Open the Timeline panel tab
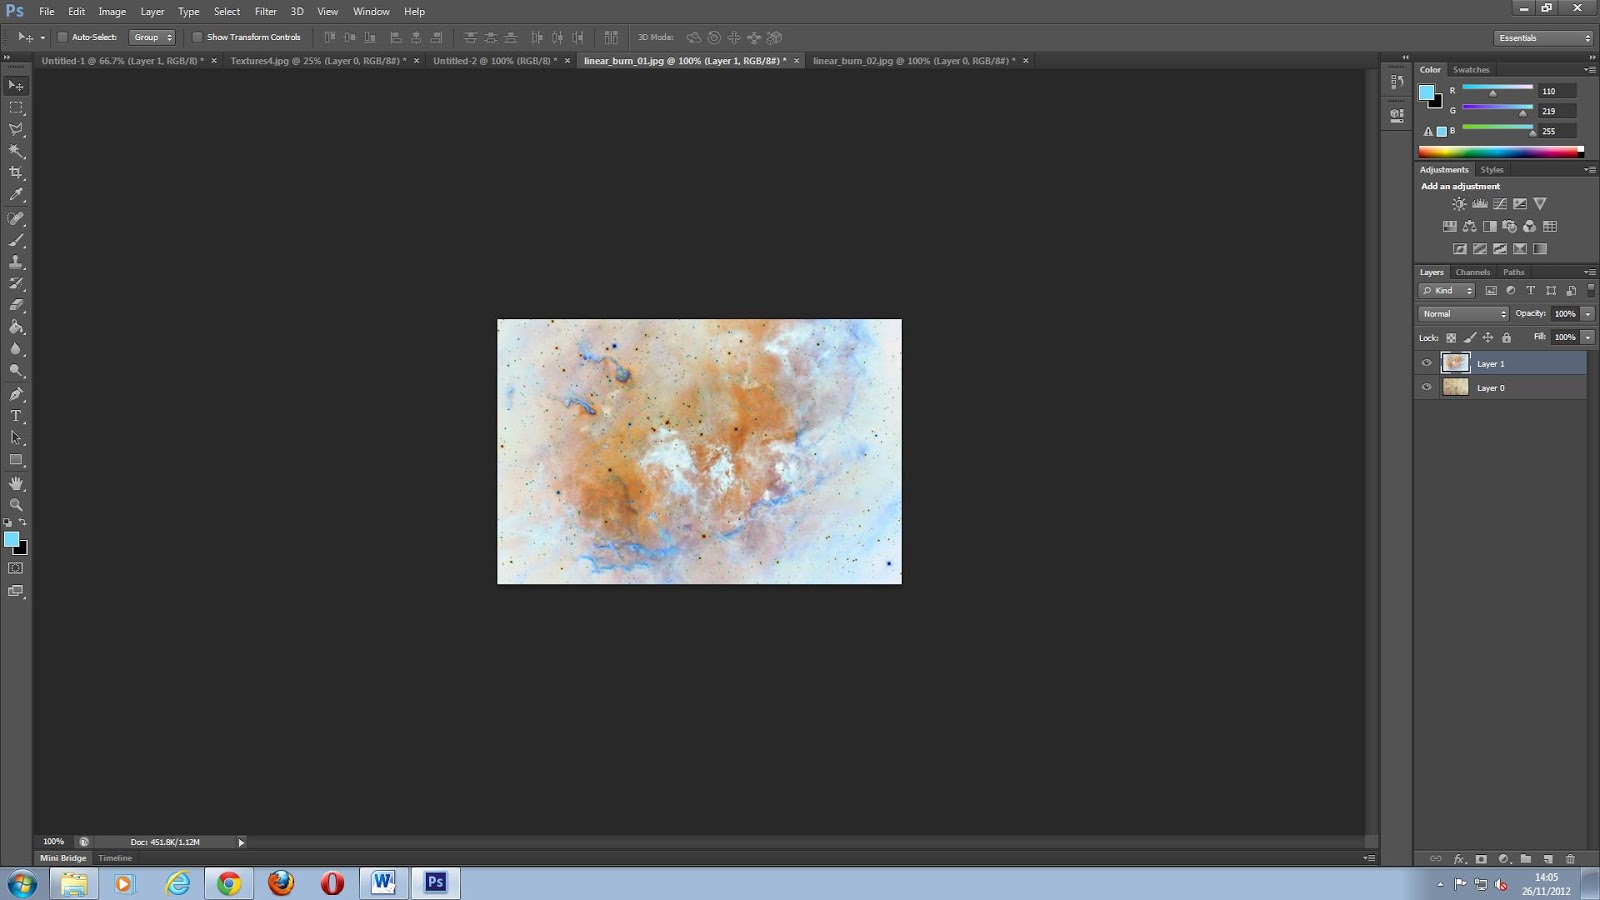This screenshot has width=1600, height=900. pyautogui.click(x=115, y=858)
